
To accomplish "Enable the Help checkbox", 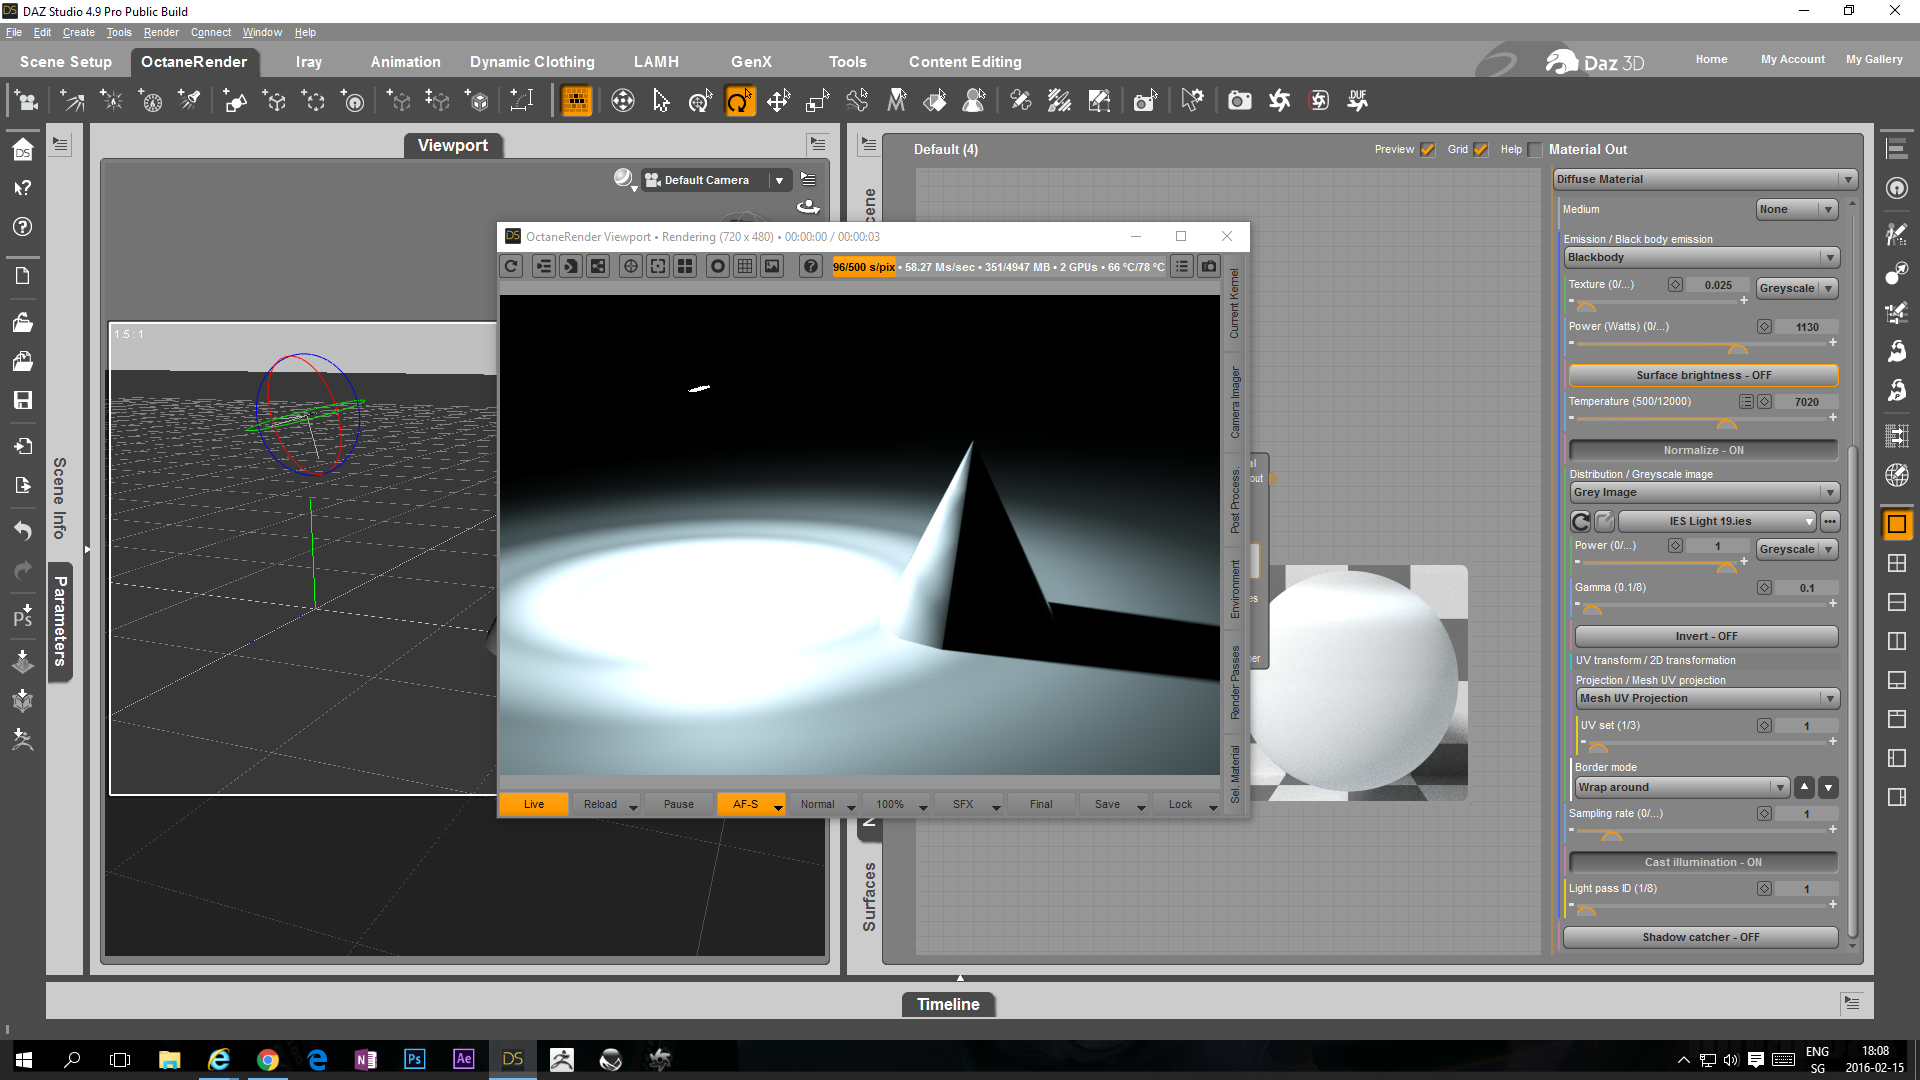I will click(1535, 150).
